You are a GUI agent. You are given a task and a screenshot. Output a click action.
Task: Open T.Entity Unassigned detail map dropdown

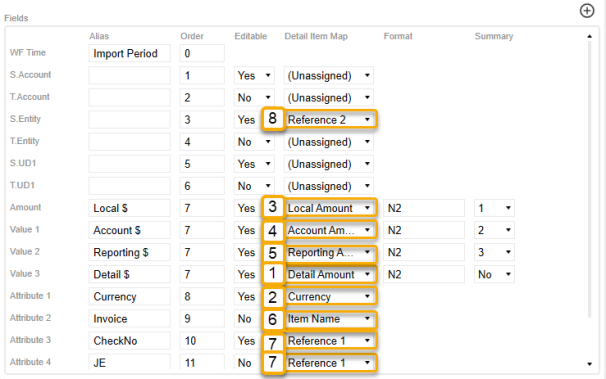(329, 142)
